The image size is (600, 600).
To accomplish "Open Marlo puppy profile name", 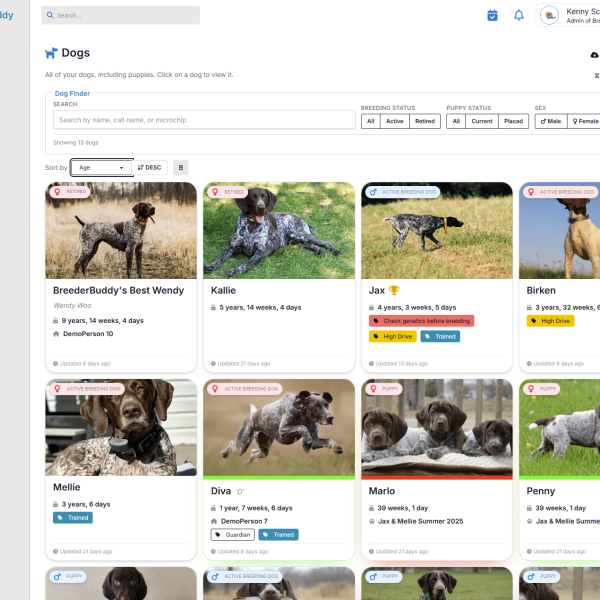I will click(382, 491).
